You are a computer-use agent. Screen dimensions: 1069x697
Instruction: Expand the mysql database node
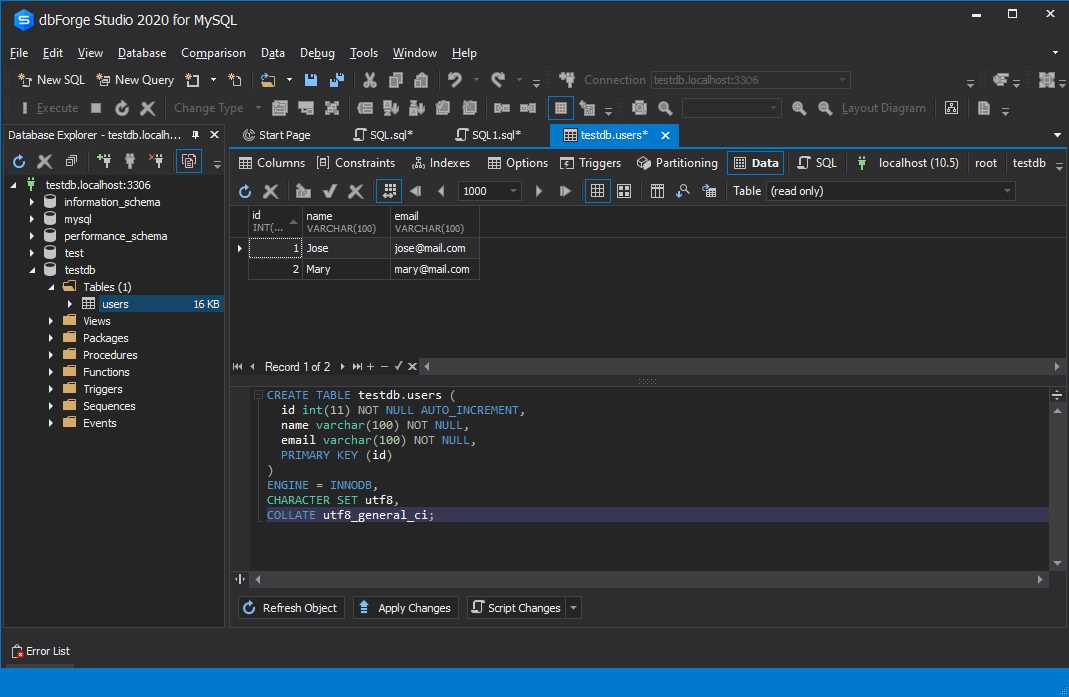(x=31, y=219)
